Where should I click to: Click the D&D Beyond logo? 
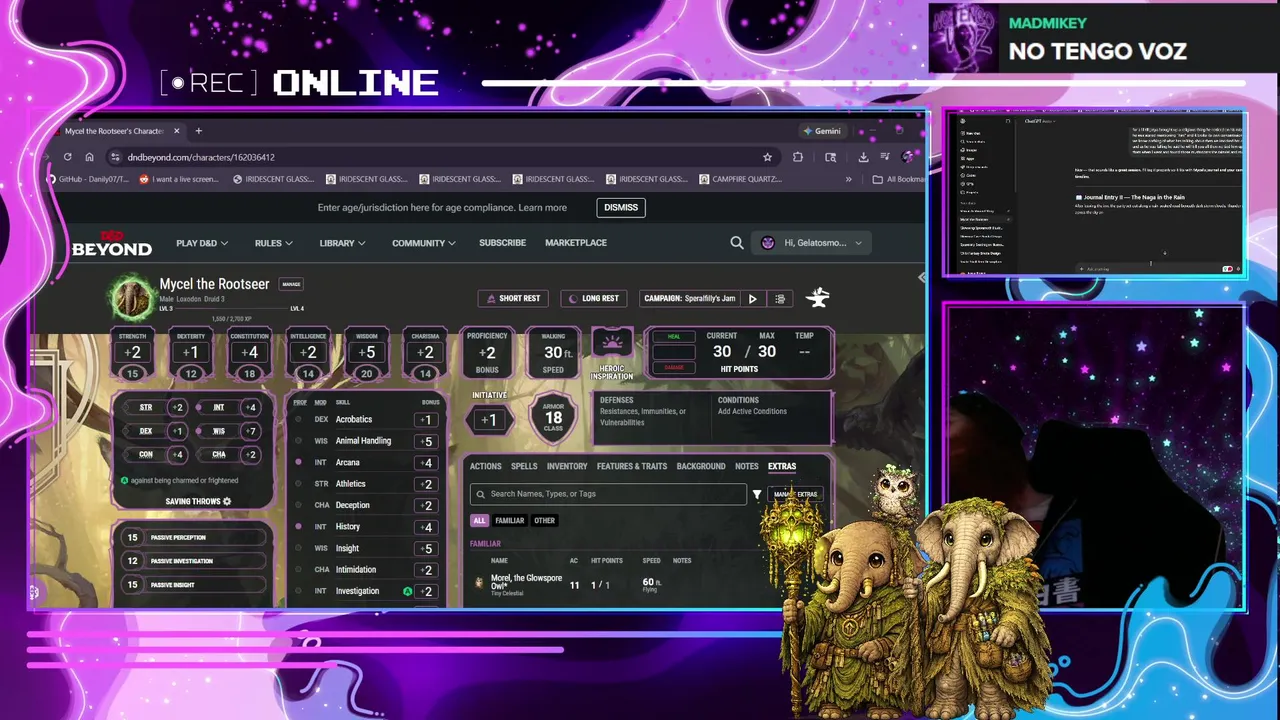pyautogui.click(x=111, y=244)
